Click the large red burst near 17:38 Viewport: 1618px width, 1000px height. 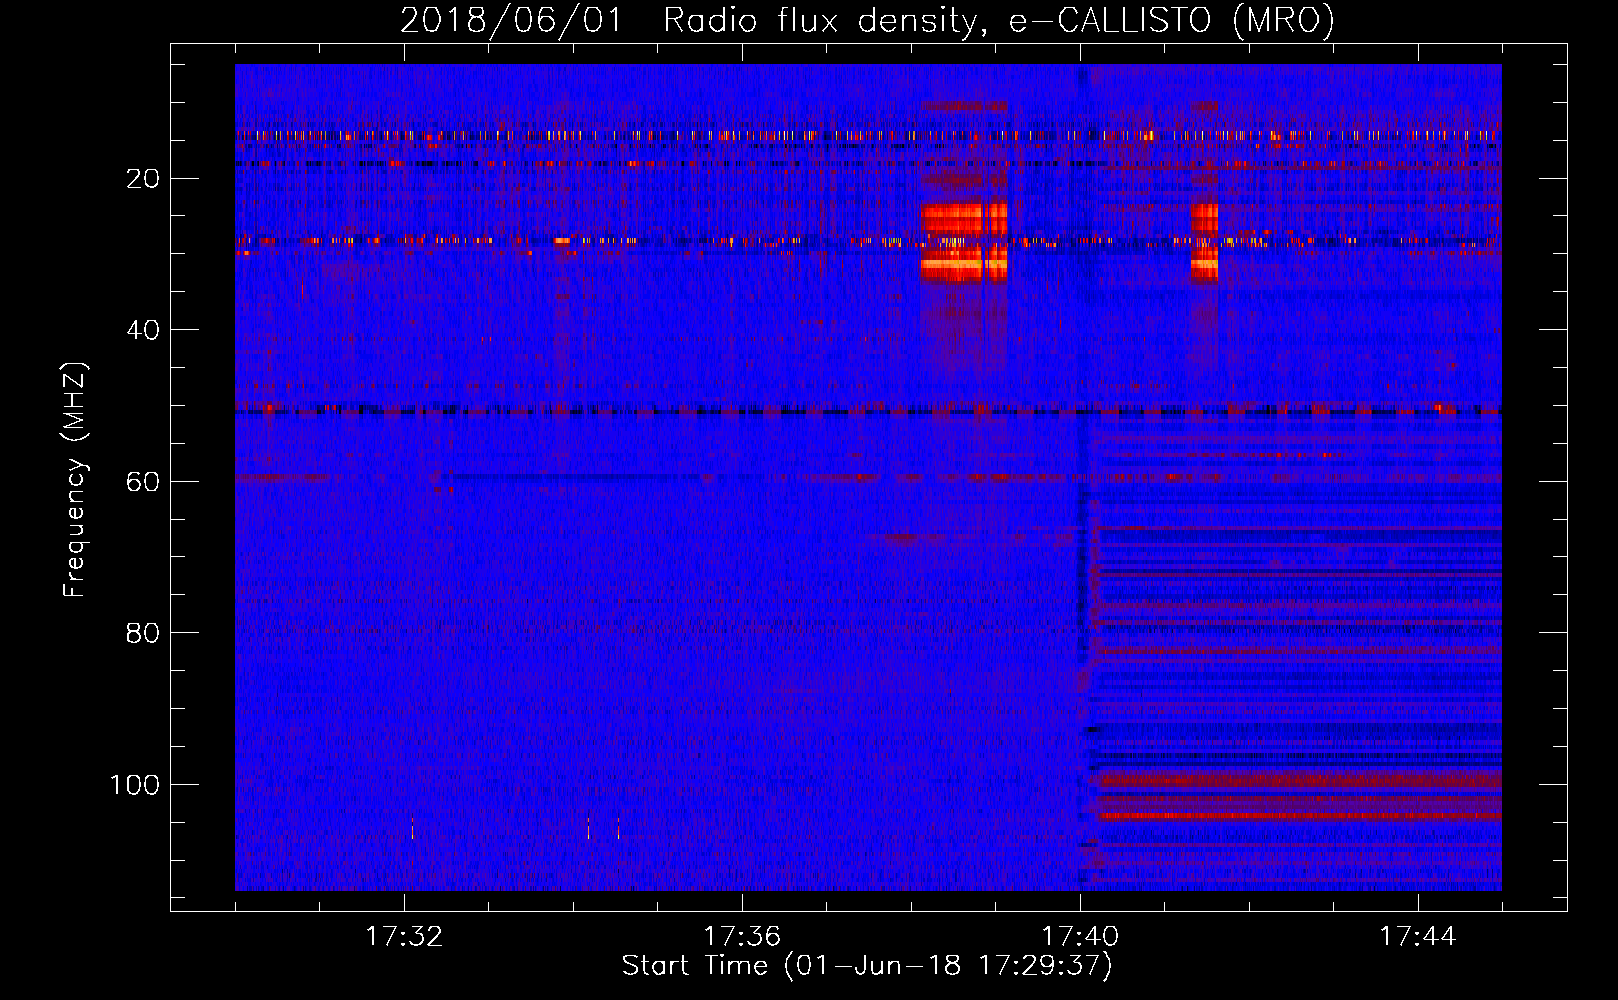[964, 242]
